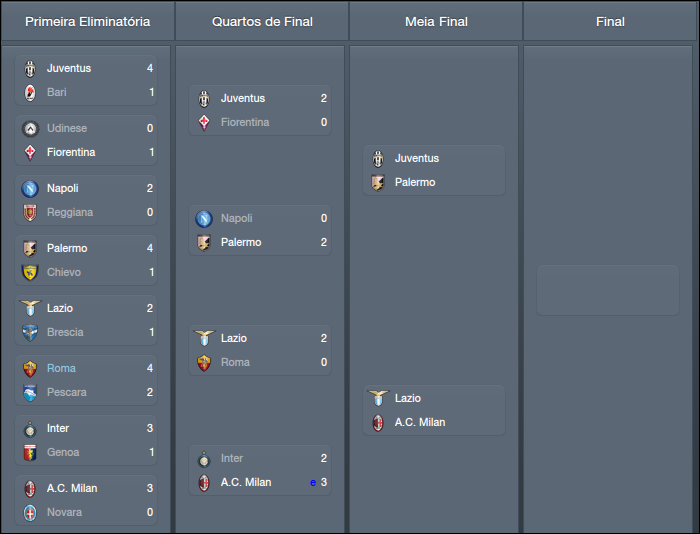Click the empty Final match box
Viewport: 700px width, 534px height.
click(608, 290)
